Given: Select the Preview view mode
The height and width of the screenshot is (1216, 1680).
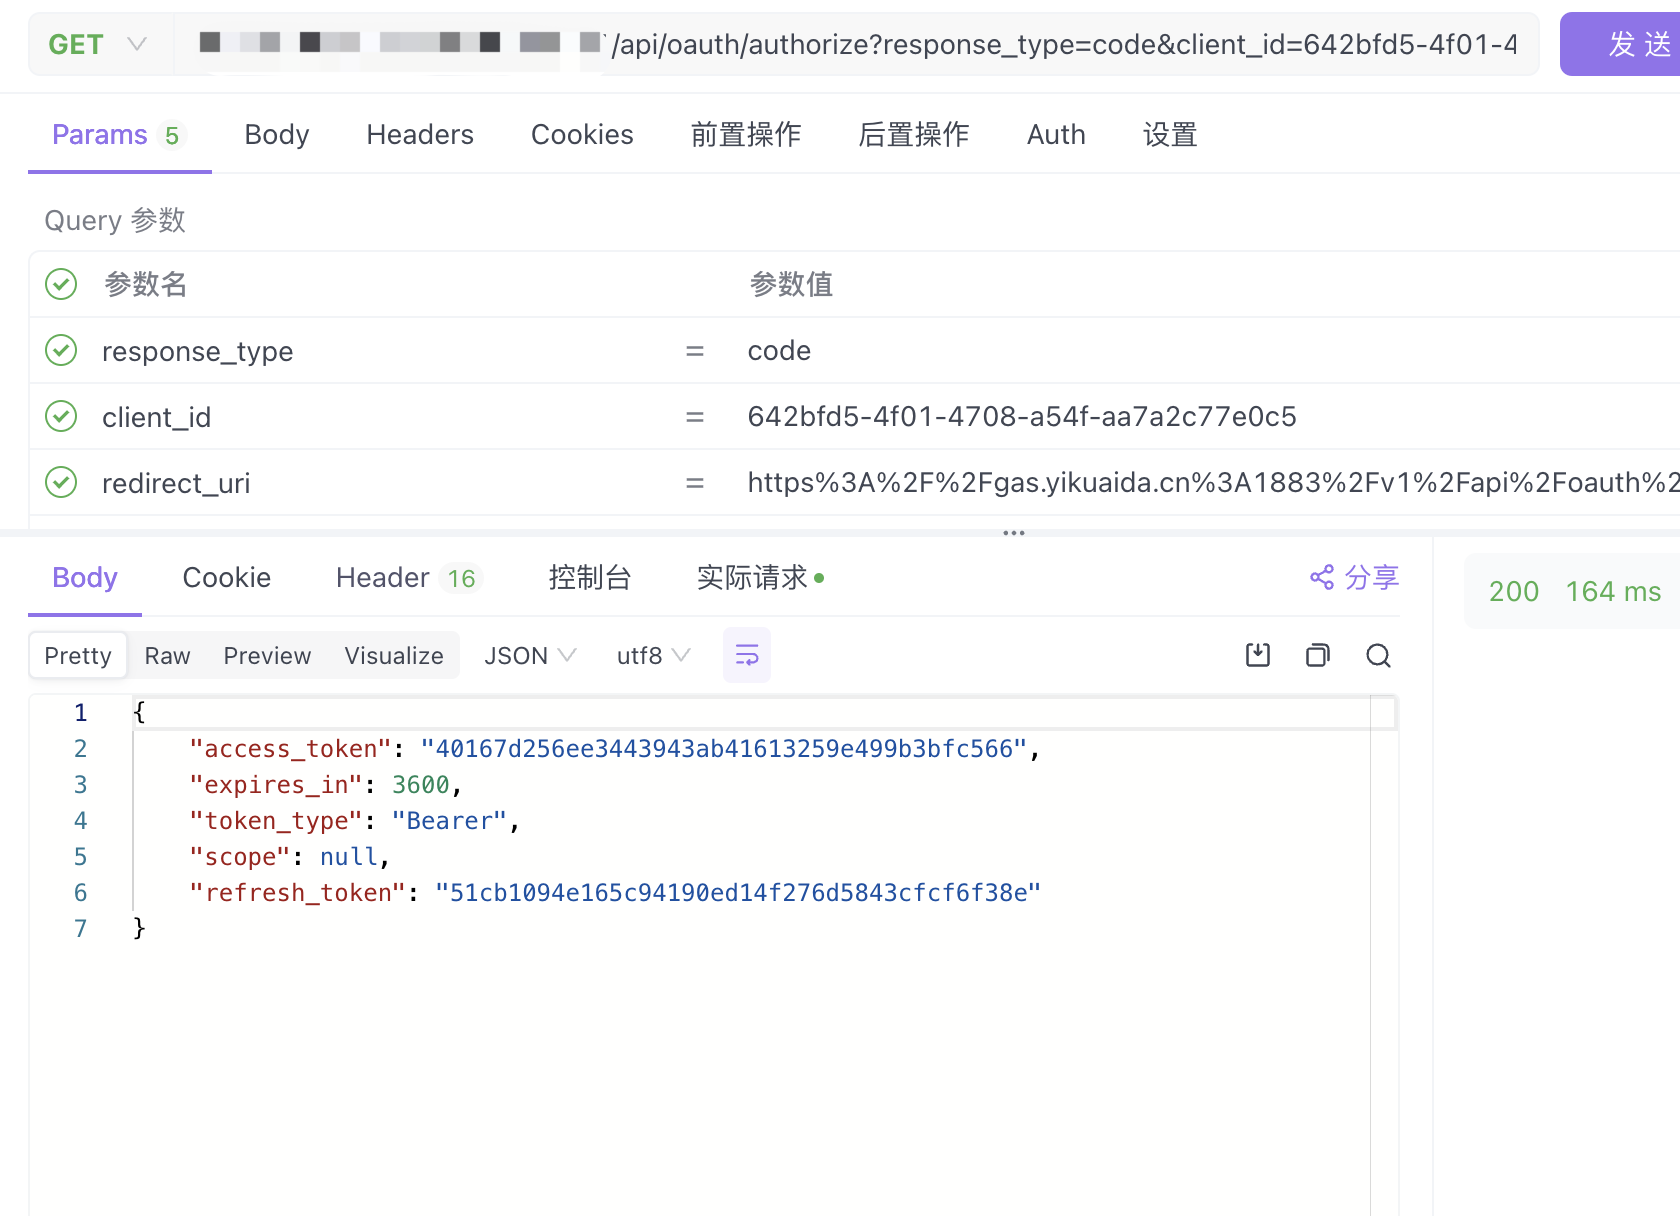Looking at the screenshot, I should coord(267,656).
